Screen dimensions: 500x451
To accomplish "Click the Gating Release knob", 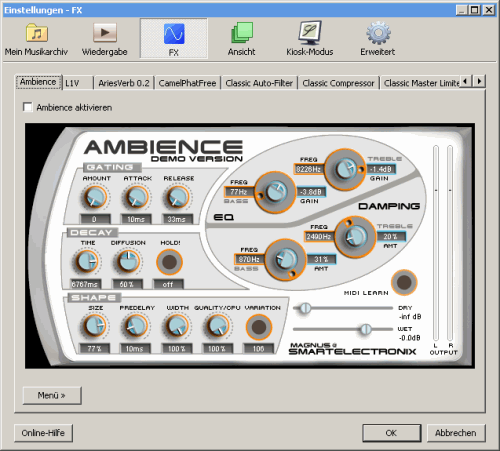I will coord(178,197).
